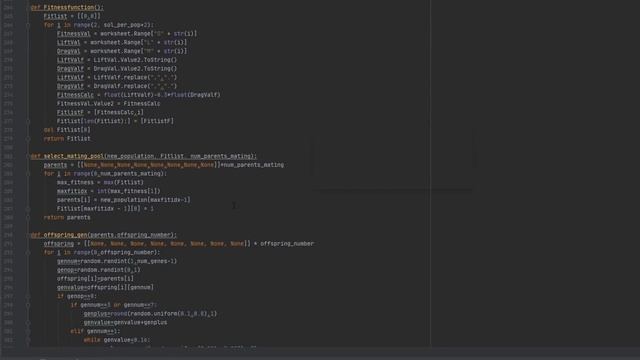The image size is (640, 360).
Task: Click 'max_fitness = max(Fitlist)' line
Action: pos(100,182)
